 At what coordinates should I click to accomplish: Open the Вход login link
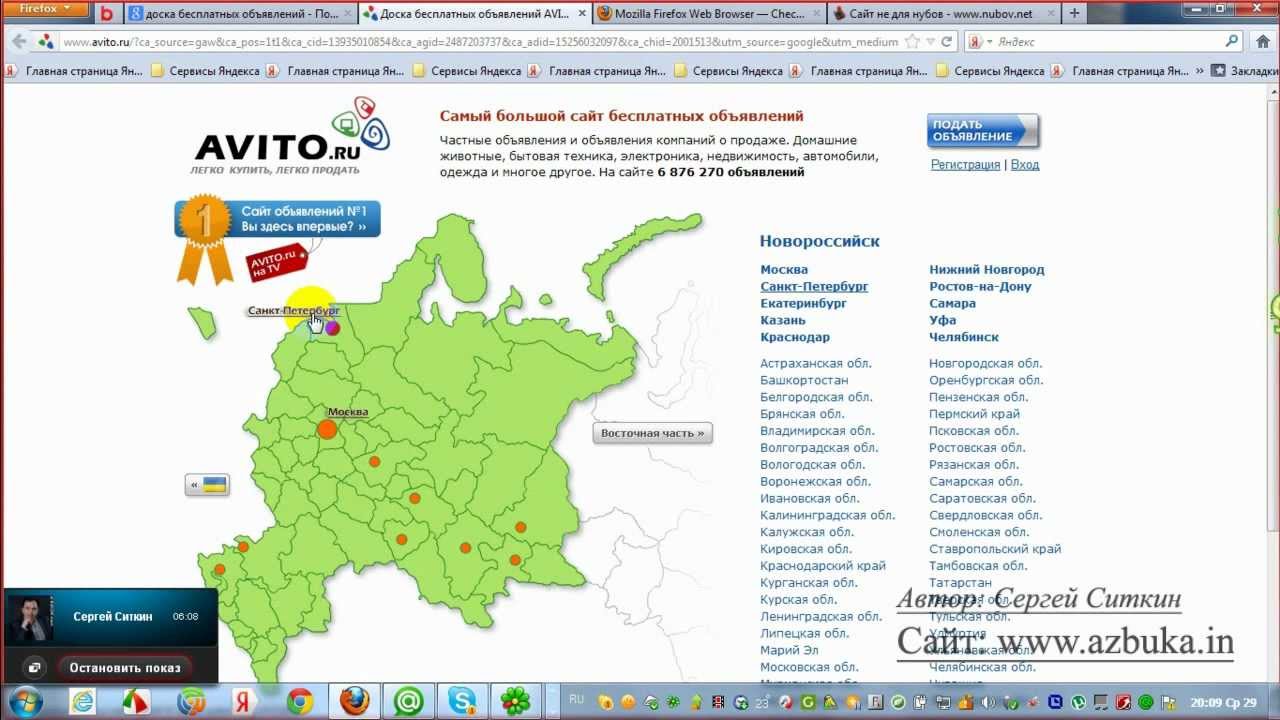point(1025,165)
